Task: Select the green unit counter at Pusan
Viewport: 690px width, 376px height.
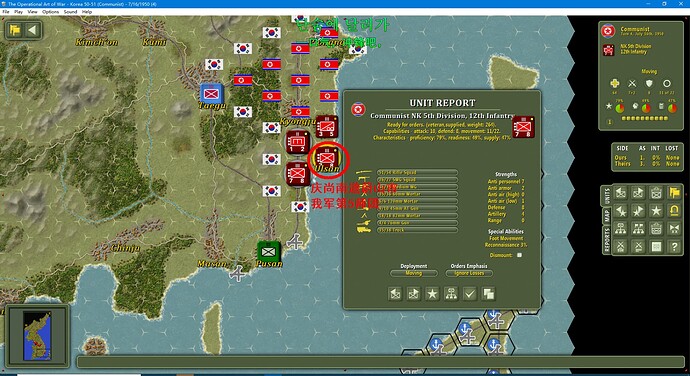Action: pos(268,251)
